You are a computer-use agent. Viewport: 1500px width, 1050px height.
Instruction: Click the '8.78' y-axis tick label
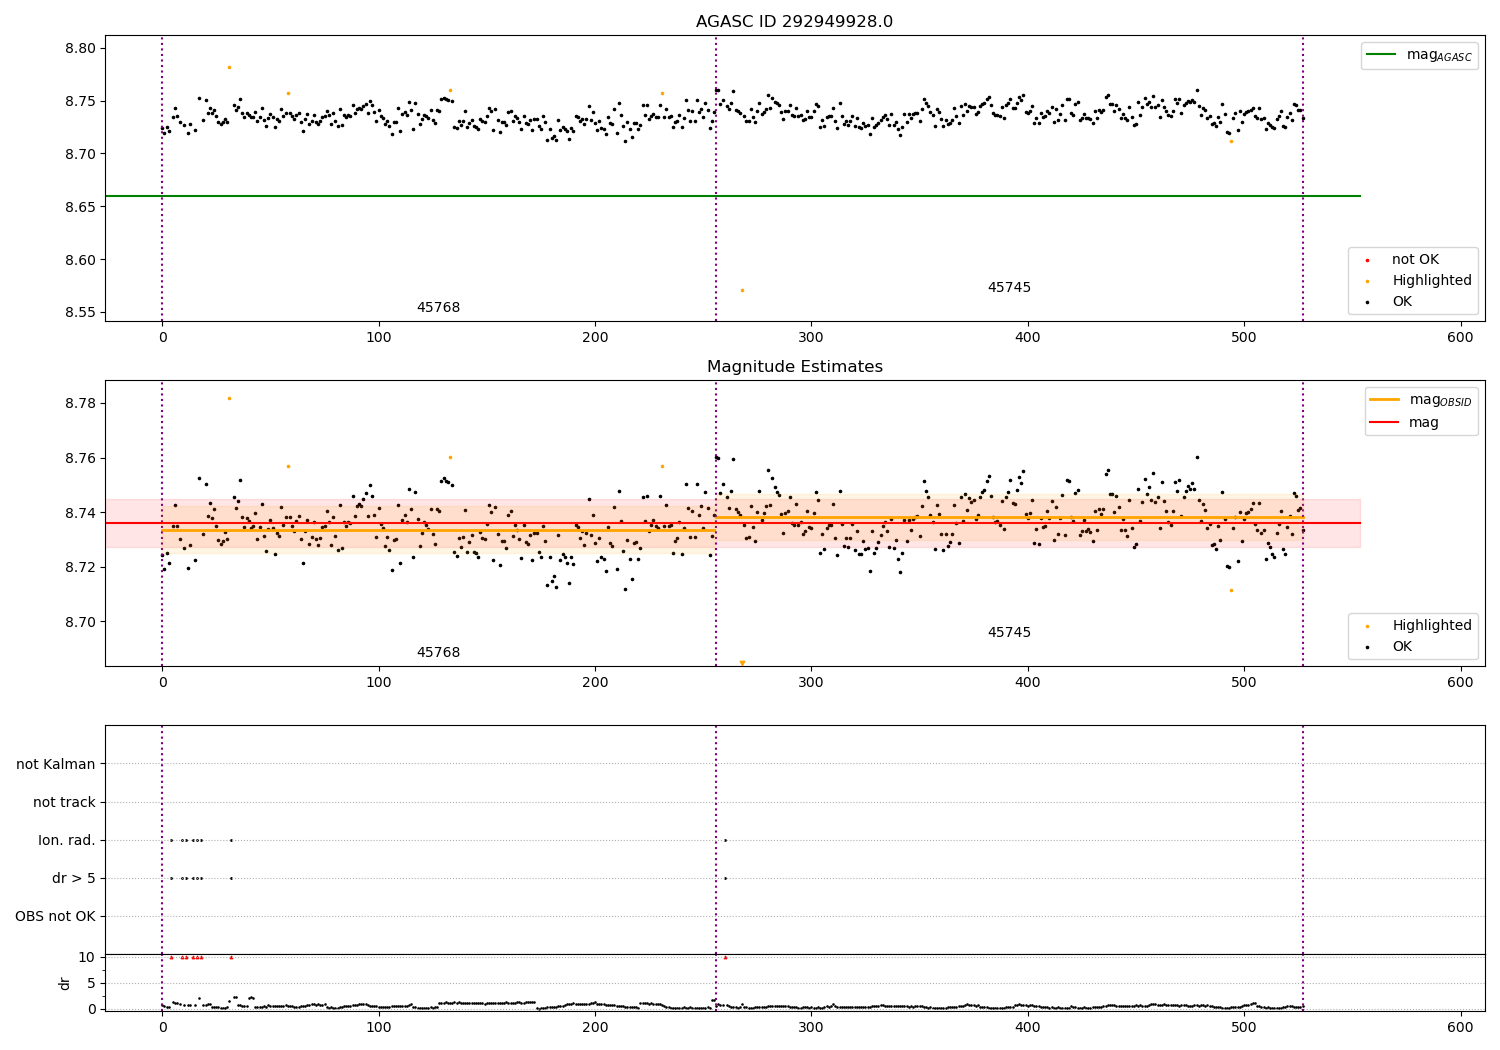[x=80, y=403]
